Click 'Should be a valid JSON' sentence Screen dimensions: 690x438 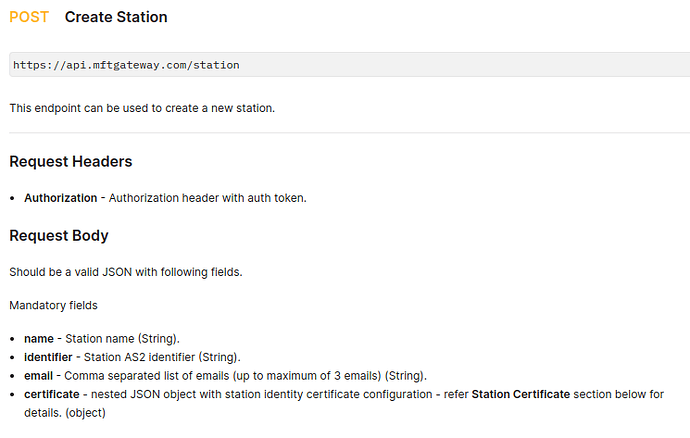click(126, 272)
